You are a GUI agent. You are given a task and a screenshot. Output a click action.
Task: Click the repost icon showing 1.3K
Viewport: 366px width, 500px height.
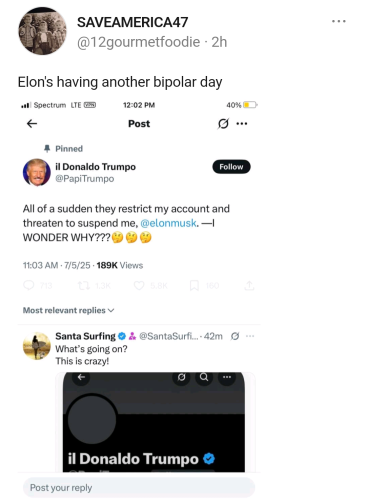[83, 285]
